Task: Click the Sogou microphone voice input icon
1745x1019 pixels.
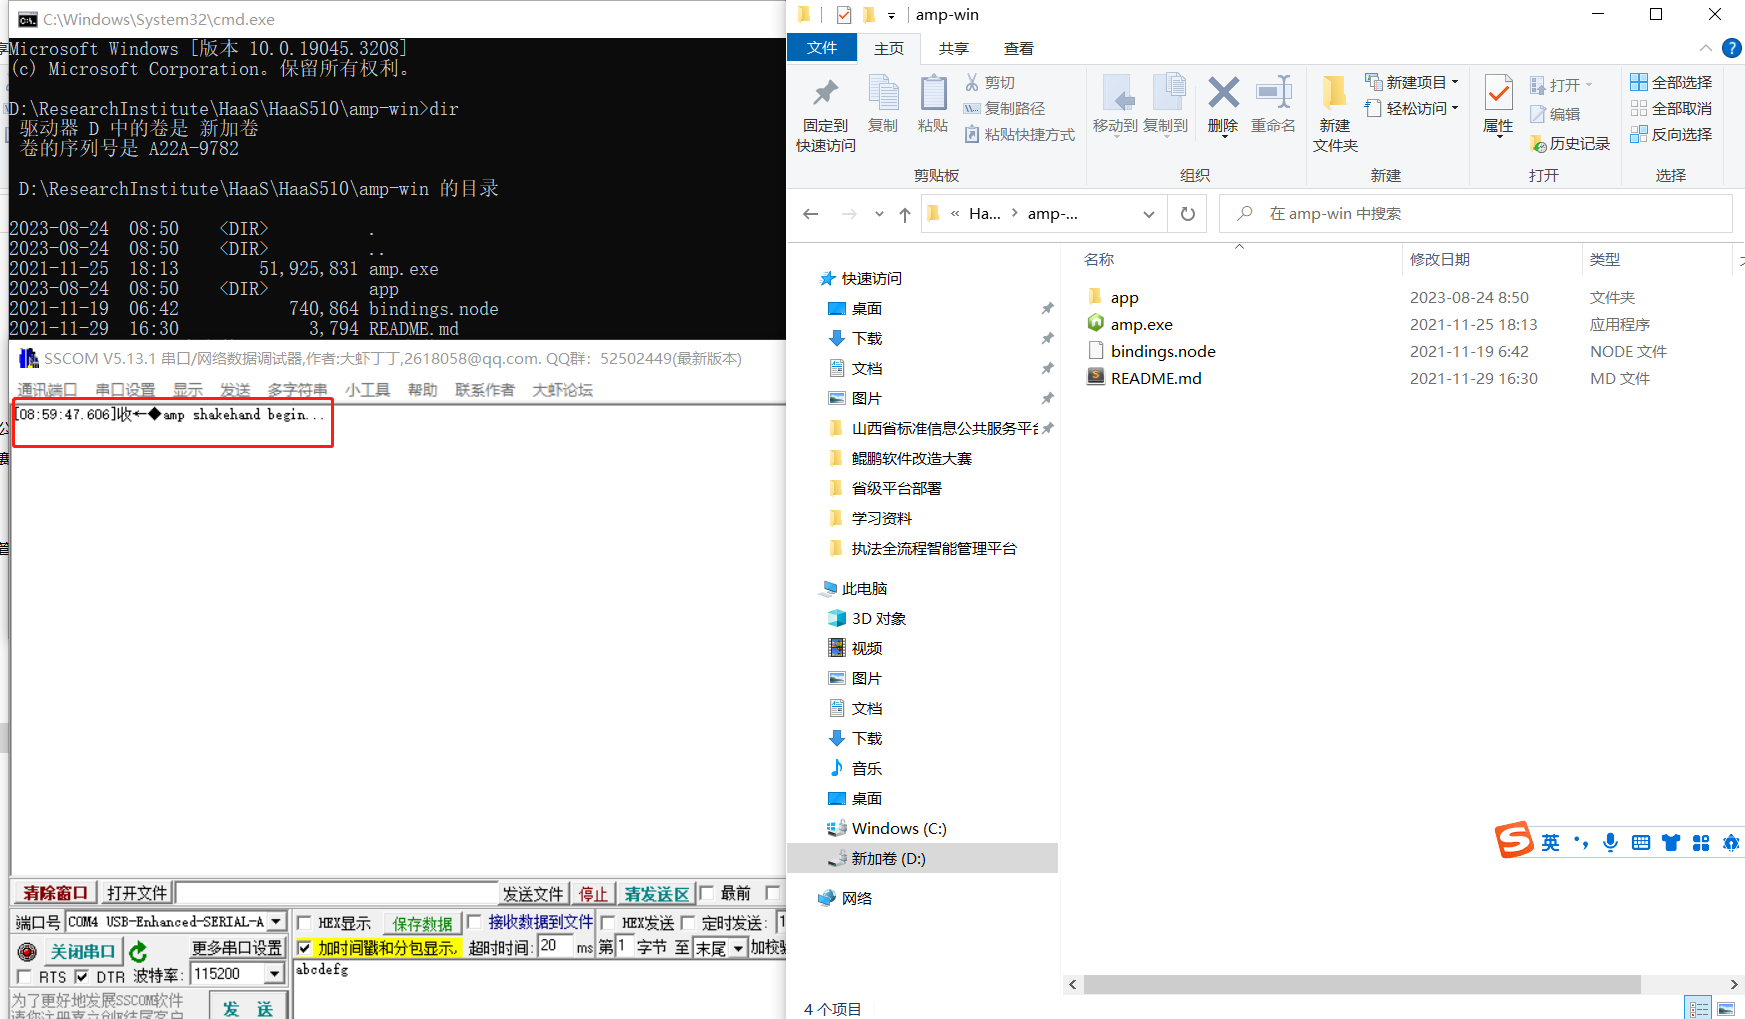Action: coord(1610,843)
